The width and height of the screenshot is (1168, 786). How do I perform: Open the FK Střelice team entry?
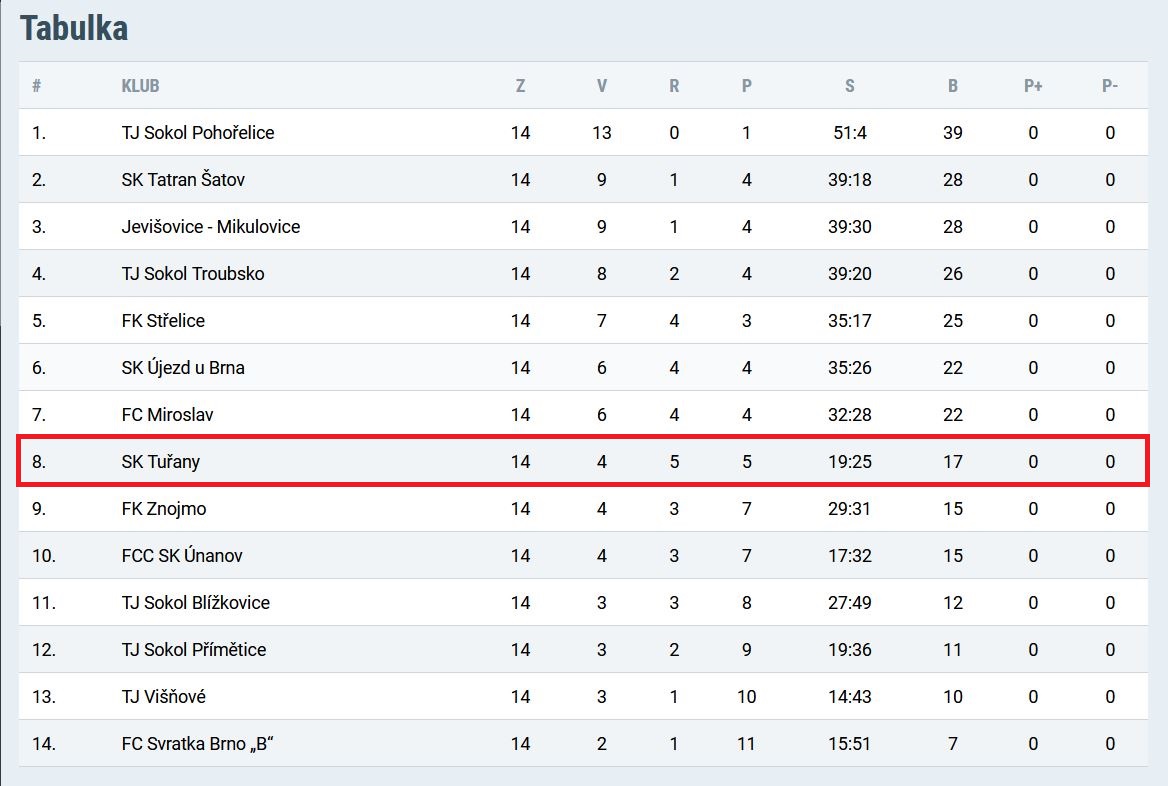click(x=163, y=320)
